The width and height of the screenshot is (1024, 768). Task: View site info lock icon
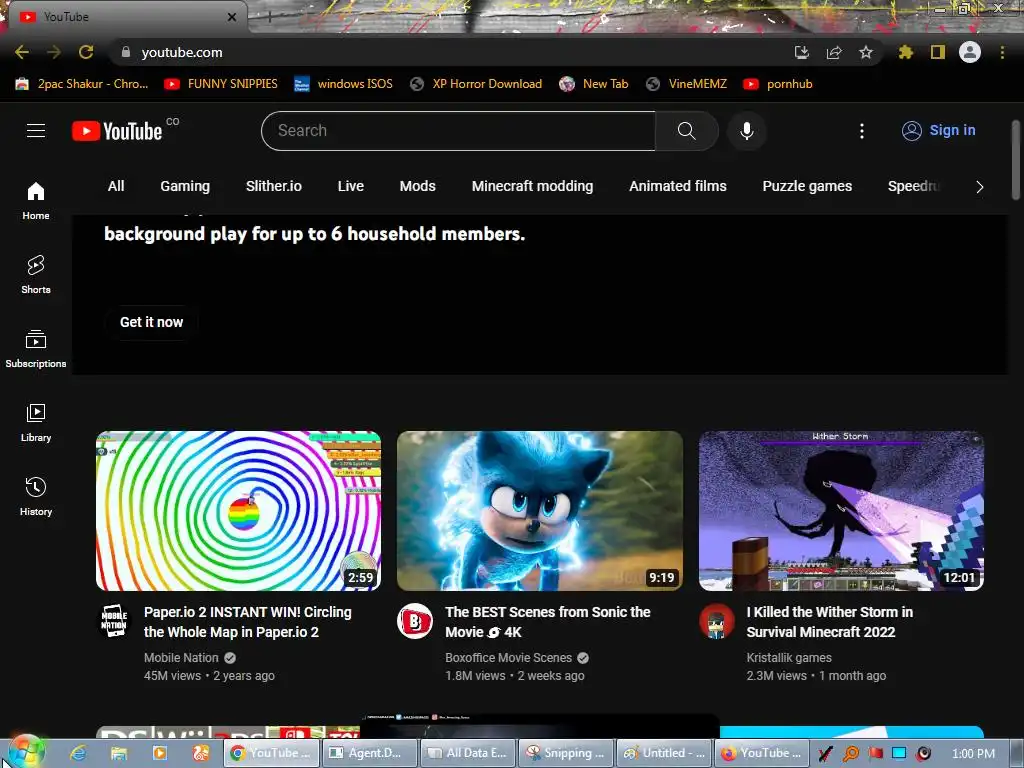point(126,52)
